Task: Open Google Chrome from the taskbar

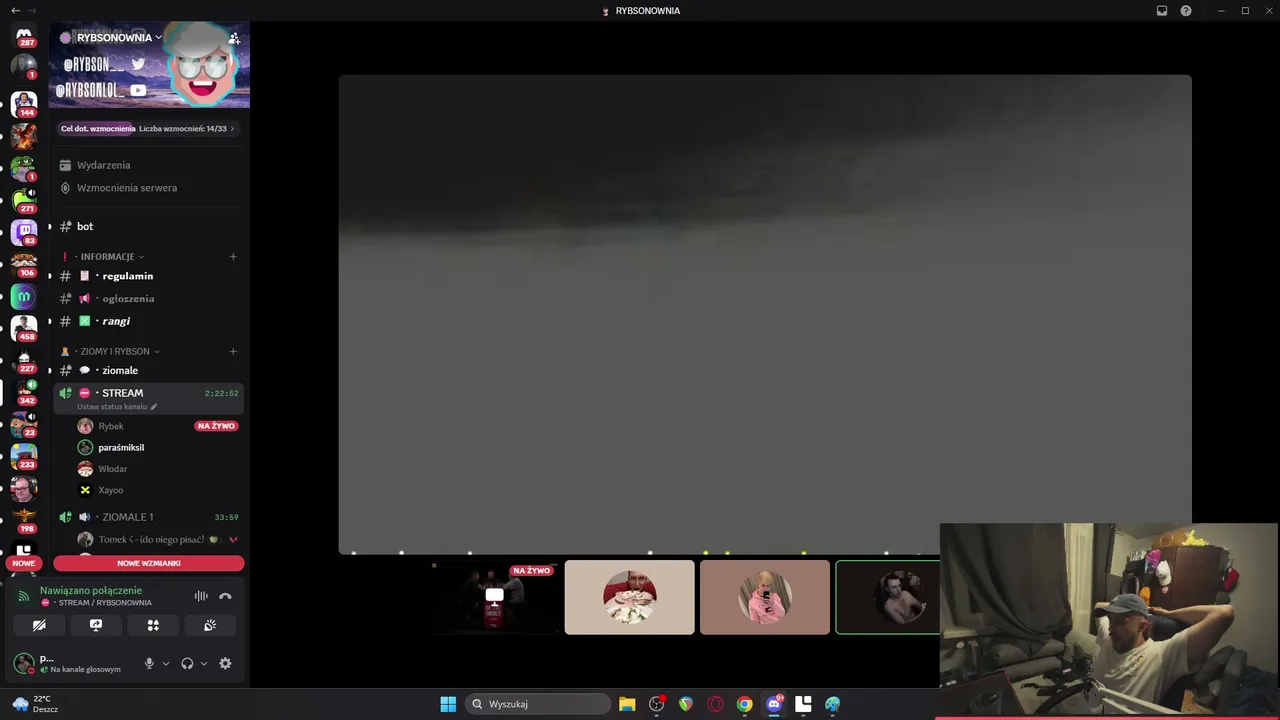Action: pyautogui.click(x=744, y=704)
